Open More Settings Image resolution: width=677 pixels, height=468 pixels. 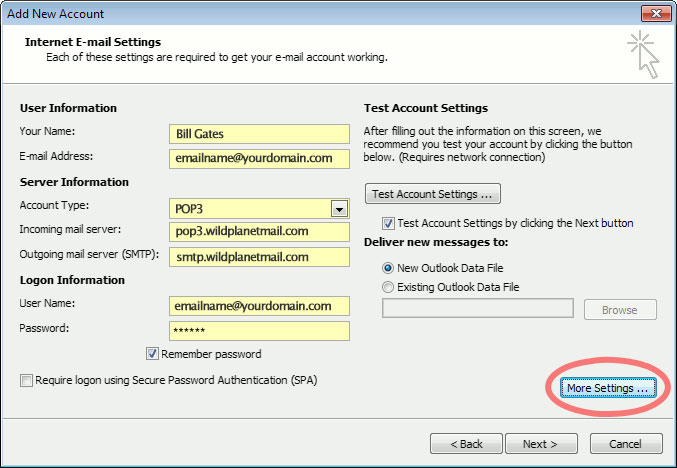(x=607, y=388)
